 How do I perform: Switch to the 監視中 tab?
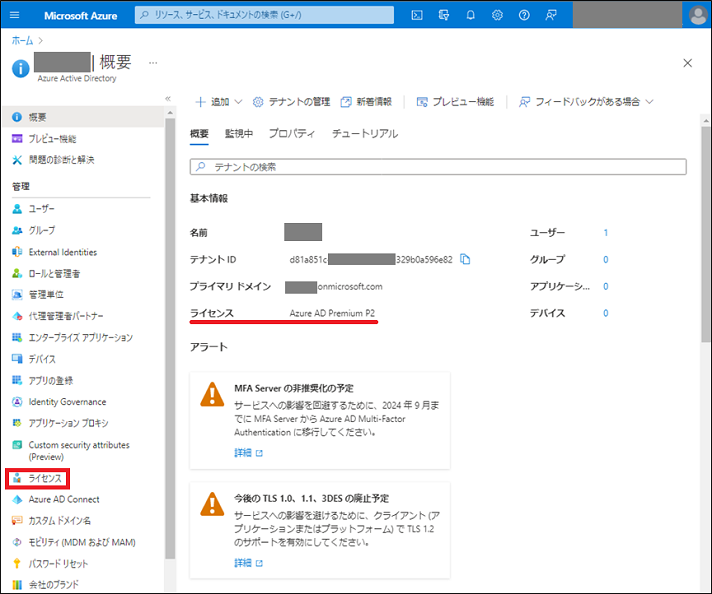pos(239,134)
